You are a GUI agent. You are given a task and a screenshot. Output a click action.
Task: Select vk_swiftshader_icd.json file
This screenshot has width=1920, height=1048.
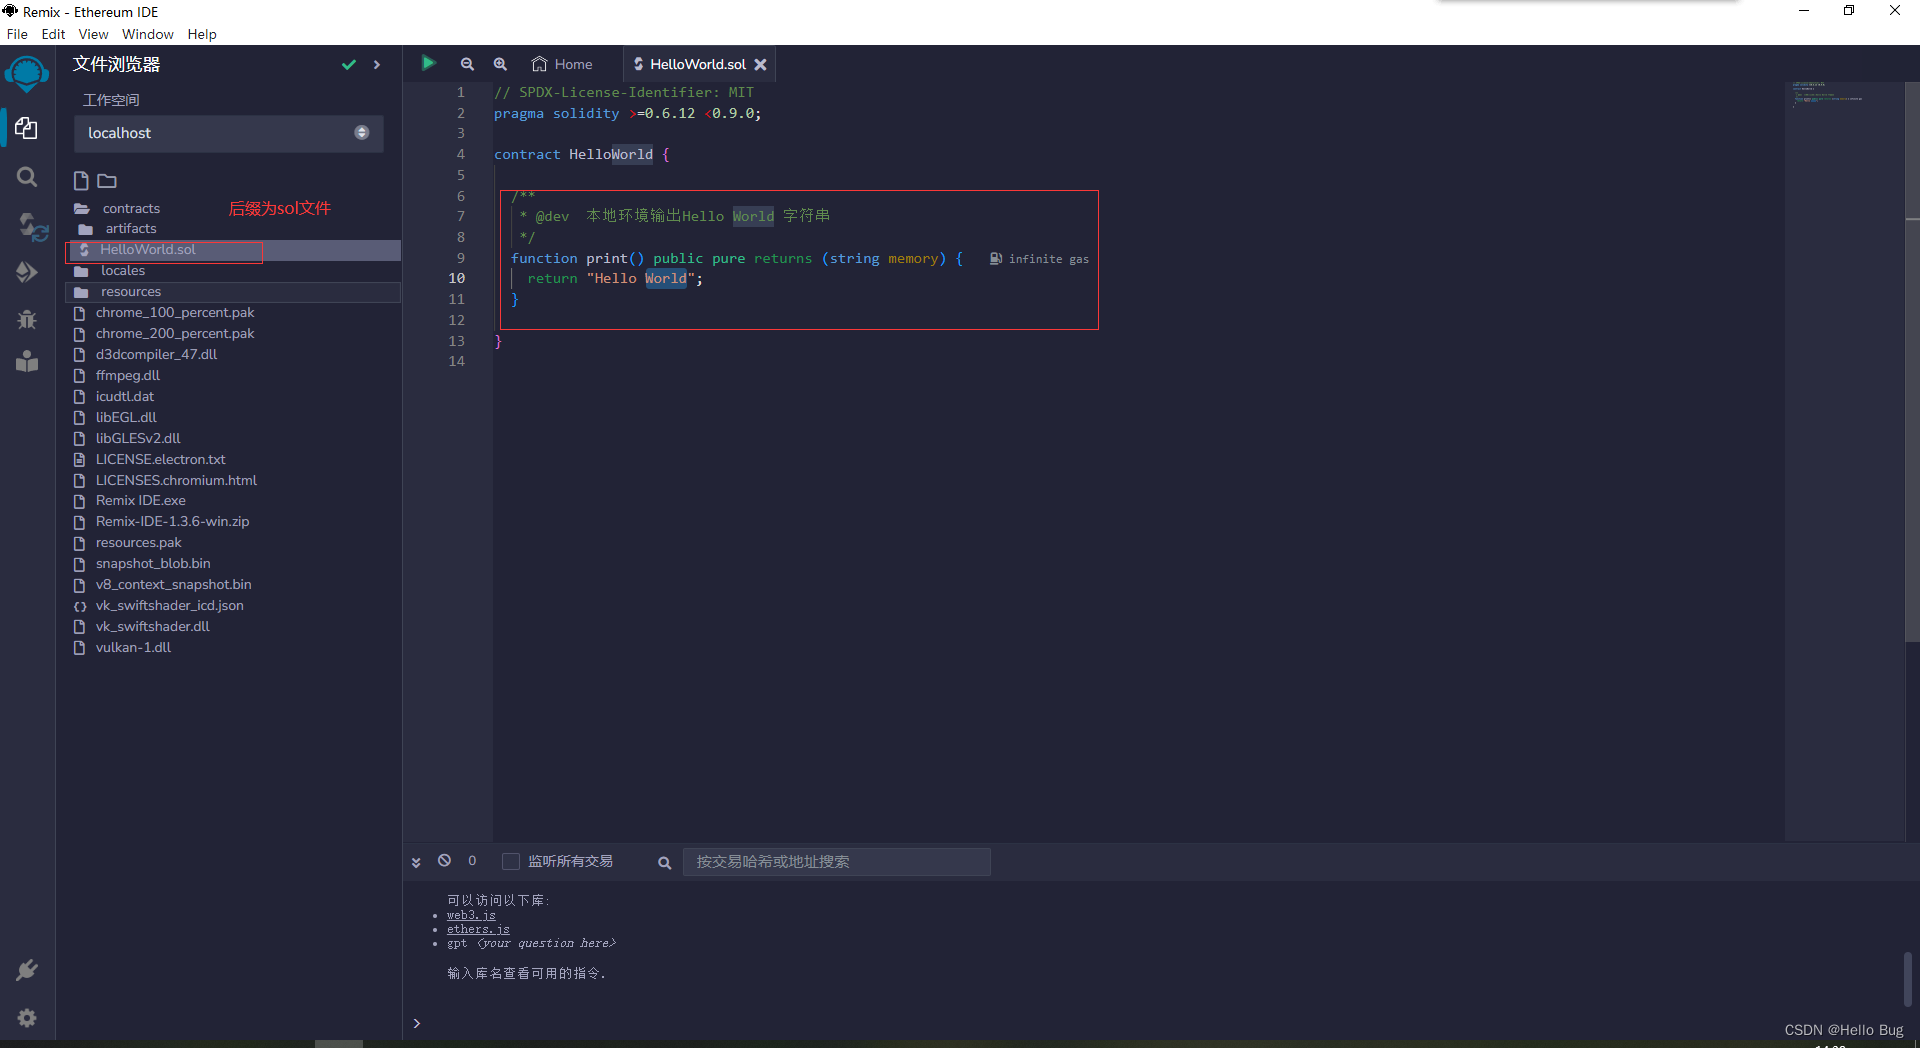(x=170, y=606)
